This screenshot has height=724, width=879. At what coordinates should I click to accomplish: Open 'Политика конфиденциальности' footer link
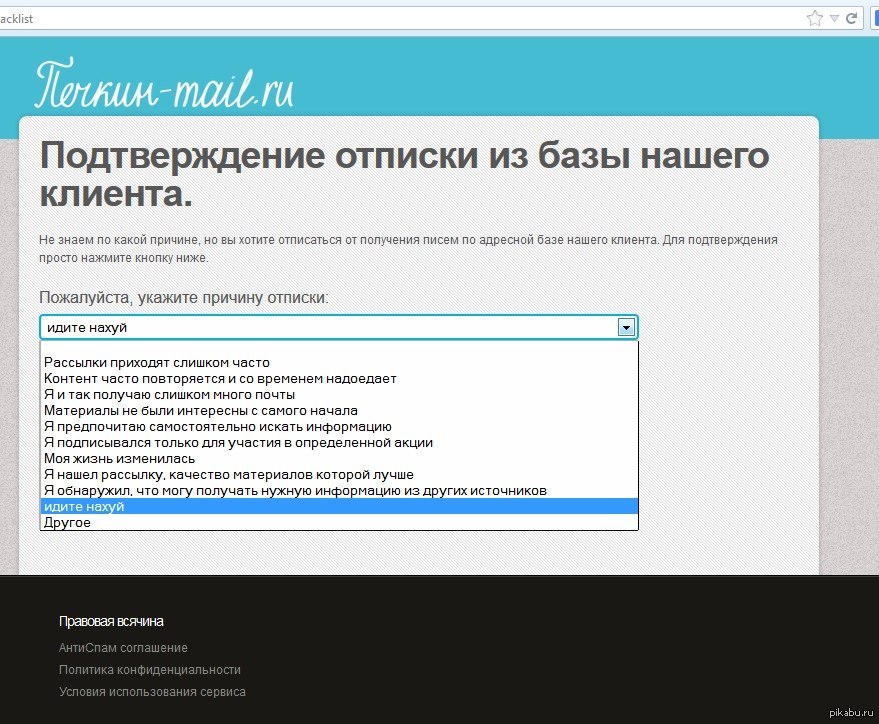point(150,670)
